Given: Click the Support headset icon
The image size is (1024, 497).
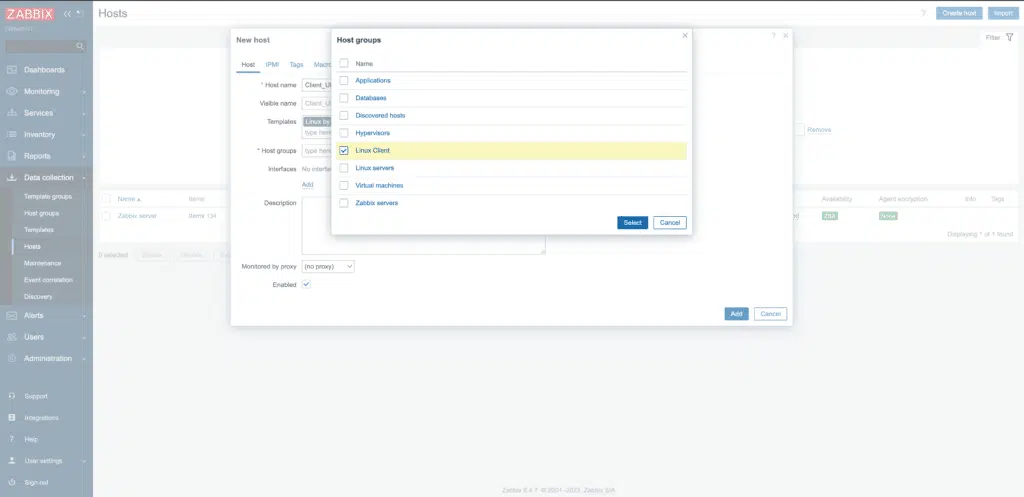Looking at the screenshot, I should [12, 396].
